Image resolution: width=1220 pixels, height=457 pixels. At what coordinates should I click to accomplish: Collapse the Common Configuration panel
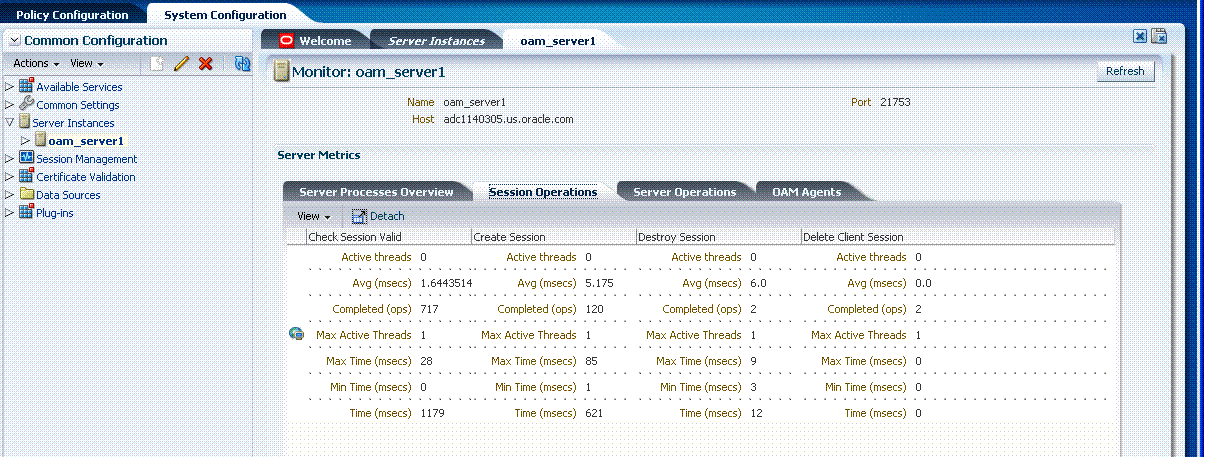14,40
